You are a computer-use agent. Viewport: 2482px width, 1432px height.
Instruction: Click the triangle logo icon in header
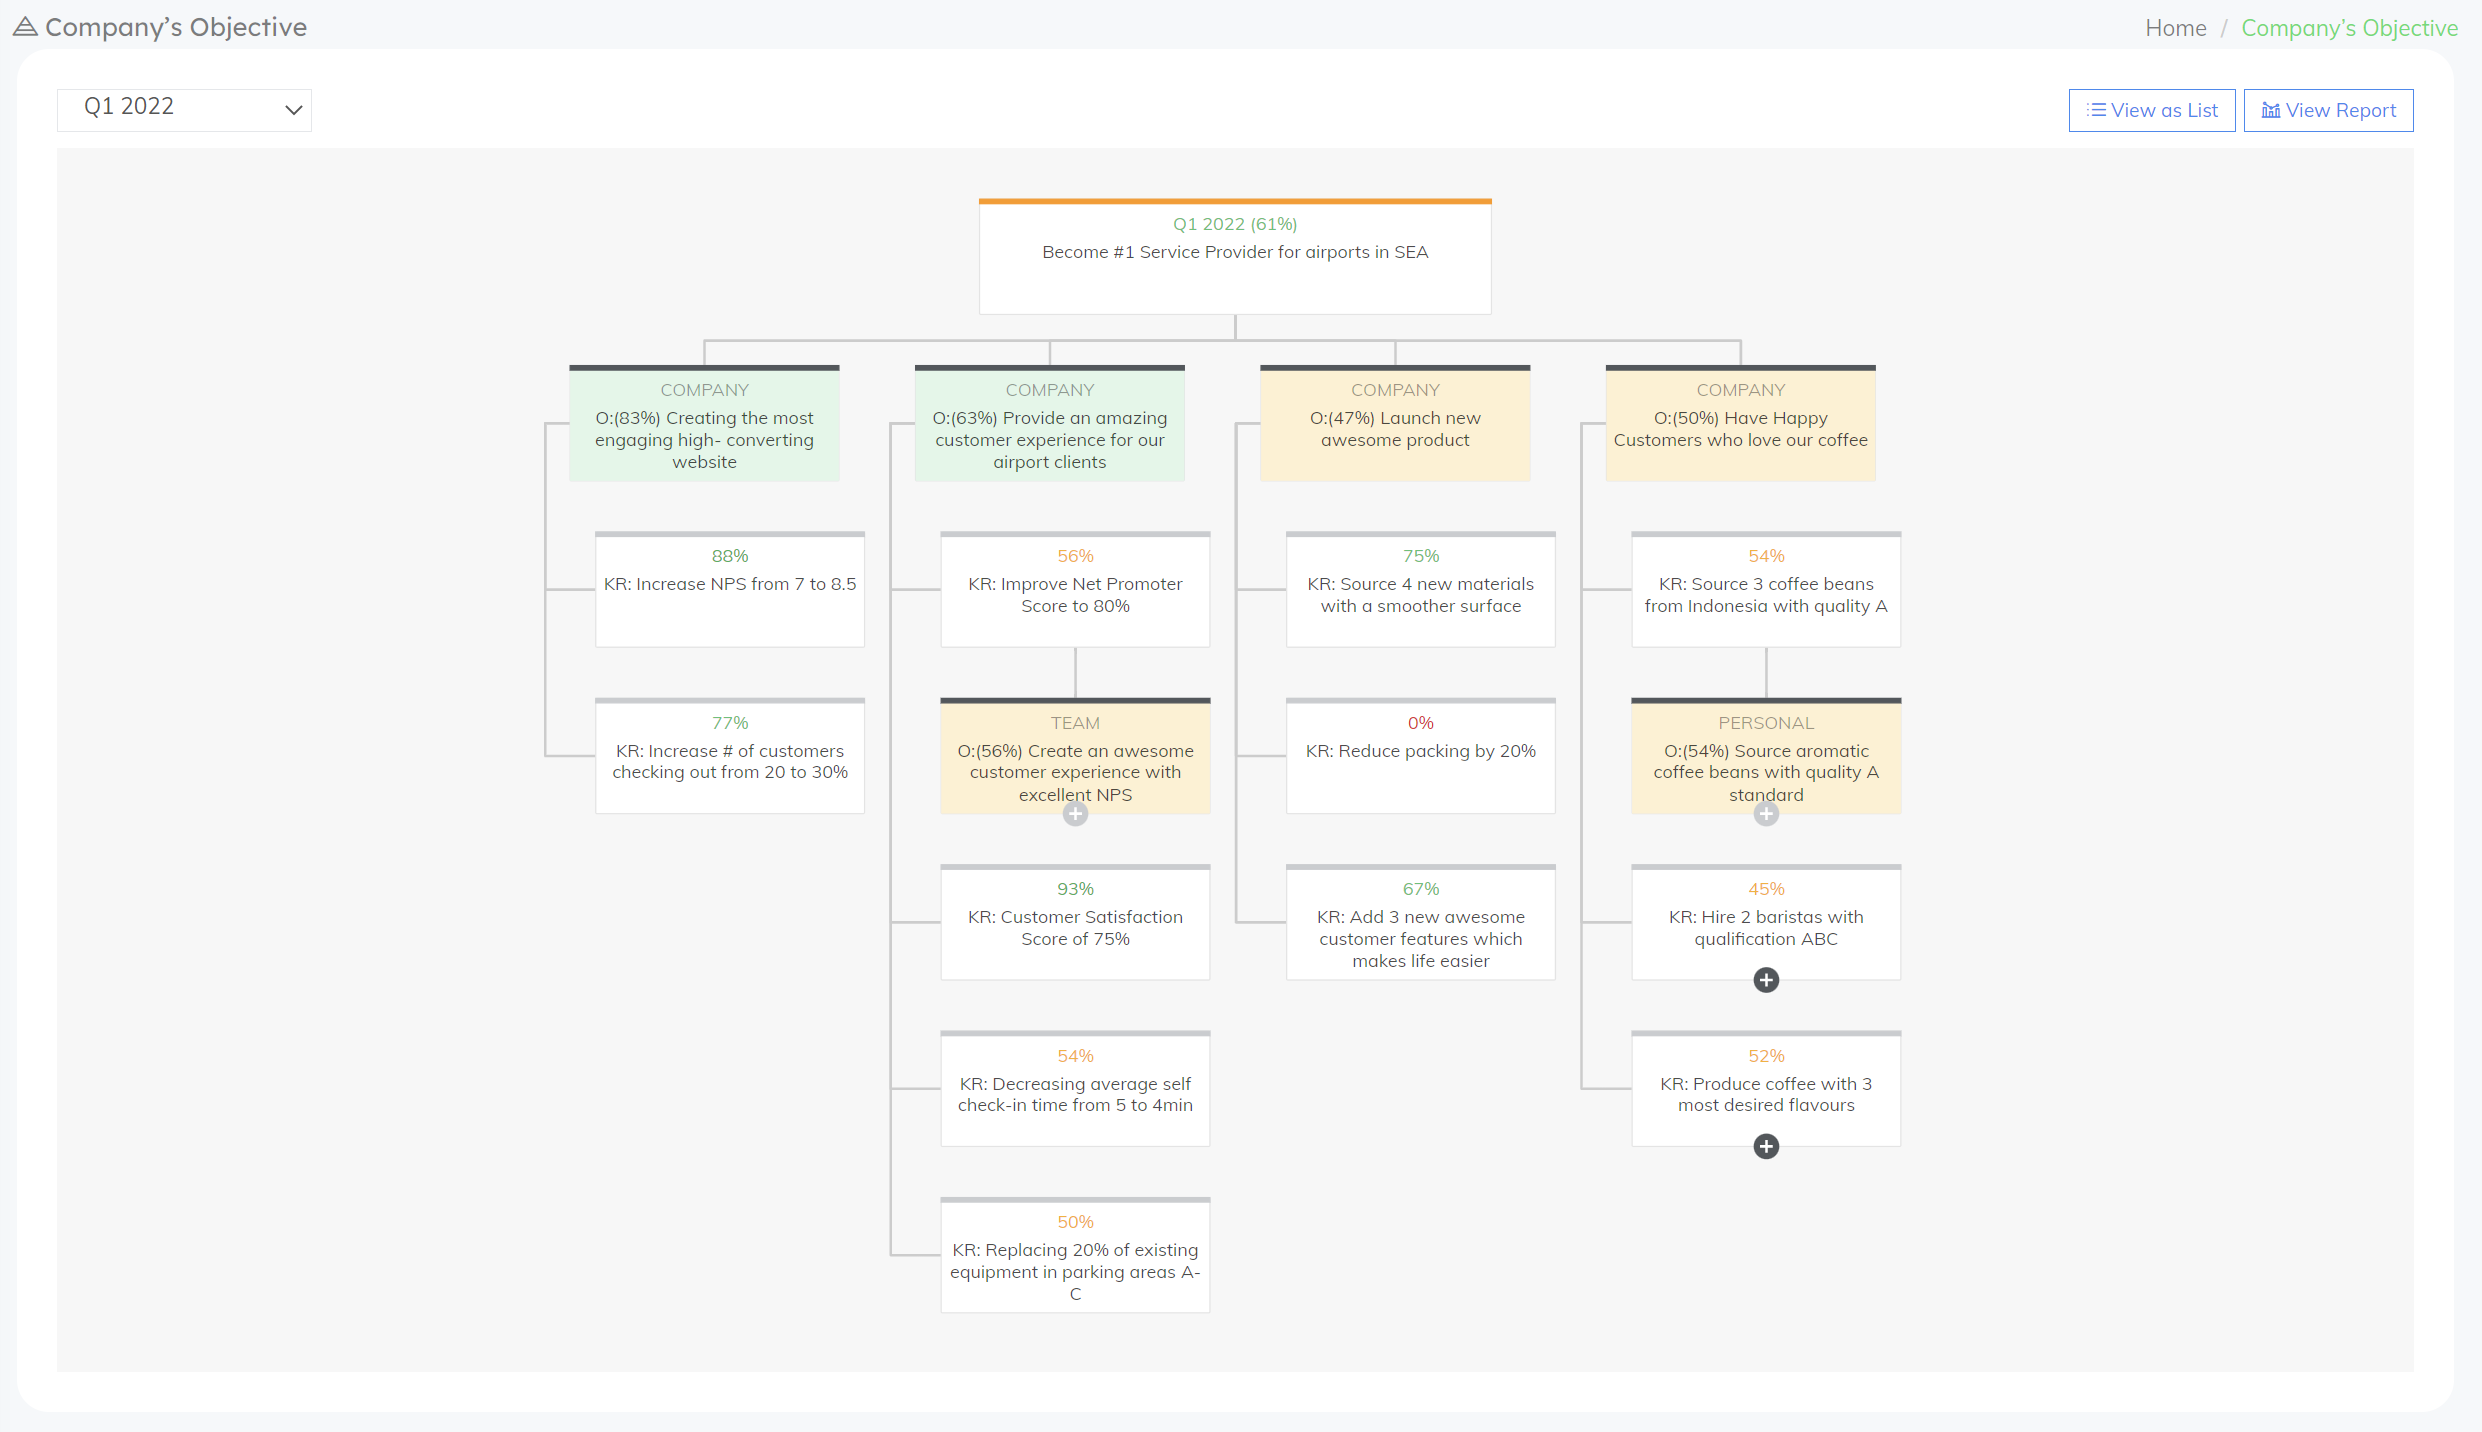coord(25,27)
